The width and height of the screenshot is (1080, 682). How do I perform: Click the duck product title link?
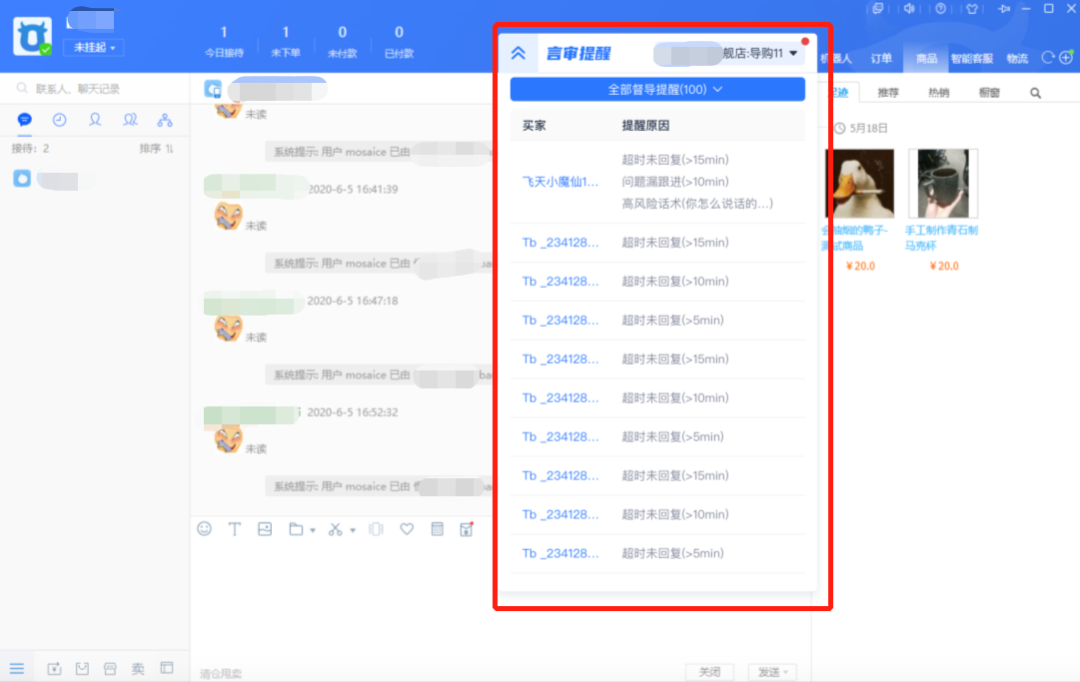pyautogui.click(x=855, y=238)
